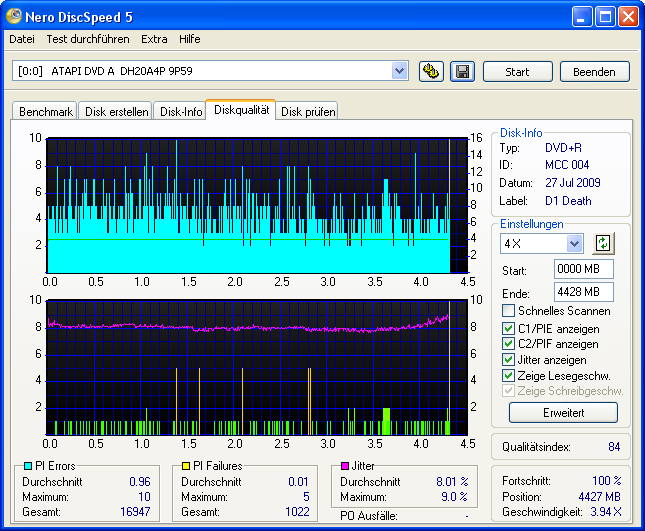Click the greyed Zeige Schreibgeschw. checkbox
Viewport: 645px width, 531px height.
click(508, 390)
